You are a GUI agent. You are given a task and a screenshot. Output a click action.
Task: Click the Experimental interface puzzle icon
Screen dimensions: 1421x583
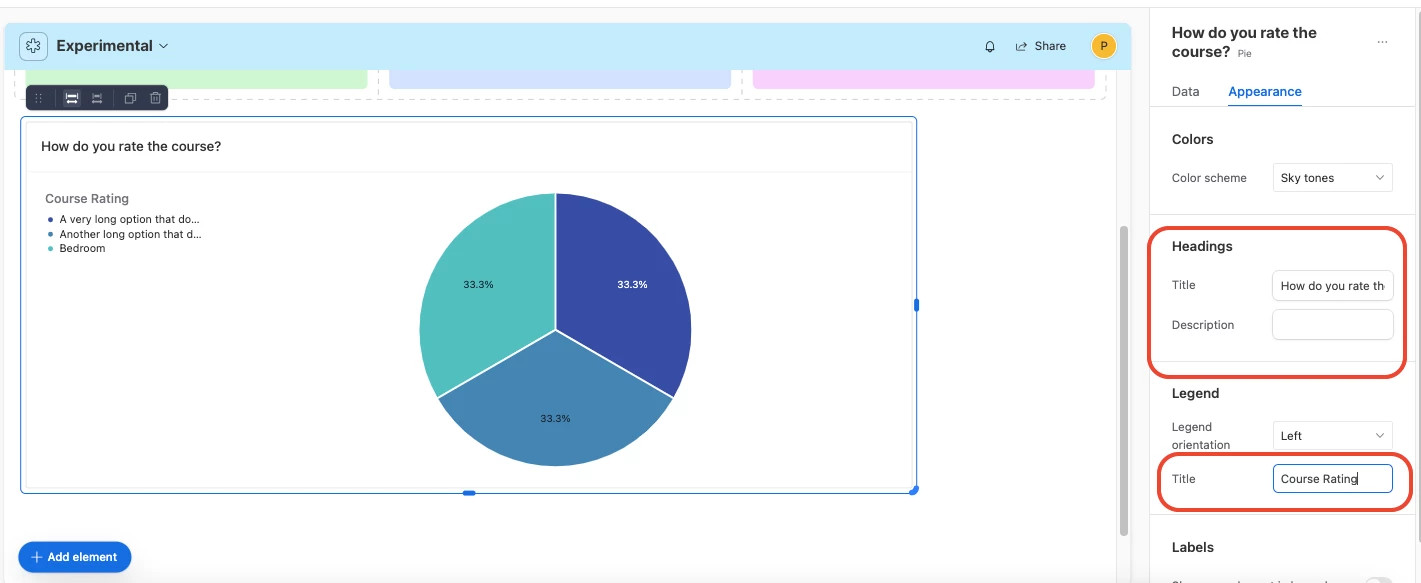pyautogui.click(x=33, y=46)
